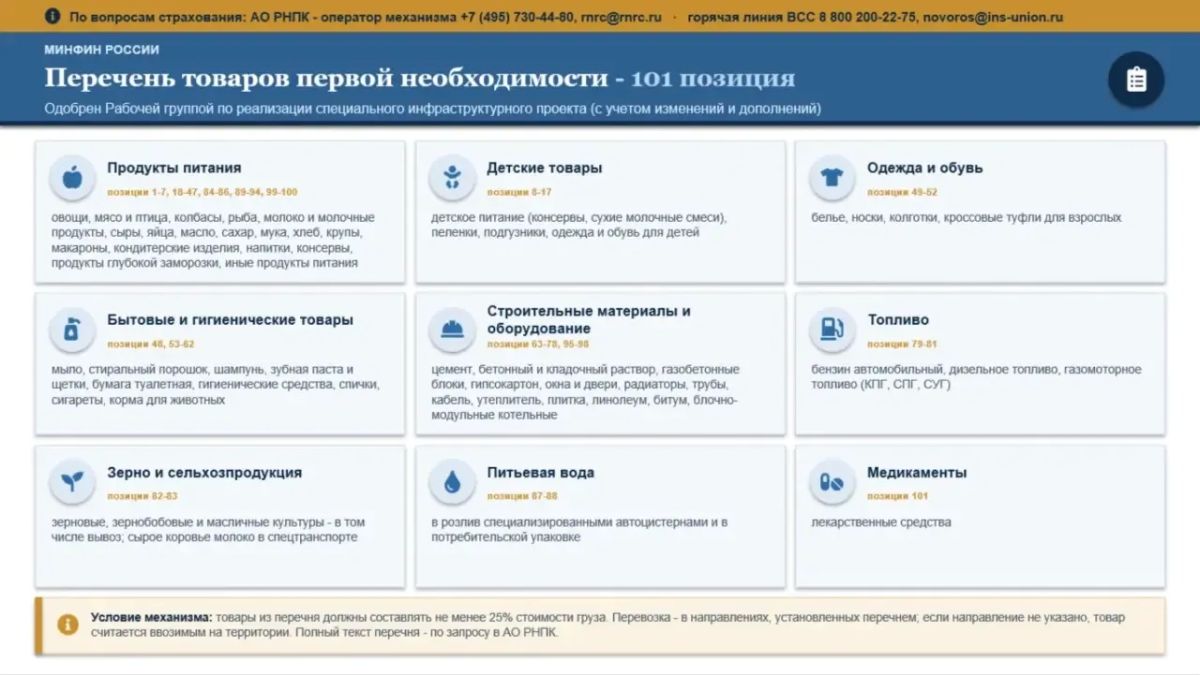The height and width of the screenshot is (675, 1200).
Task: Click description starting 'детское питание (консервы'
Action: coord(579,225)
